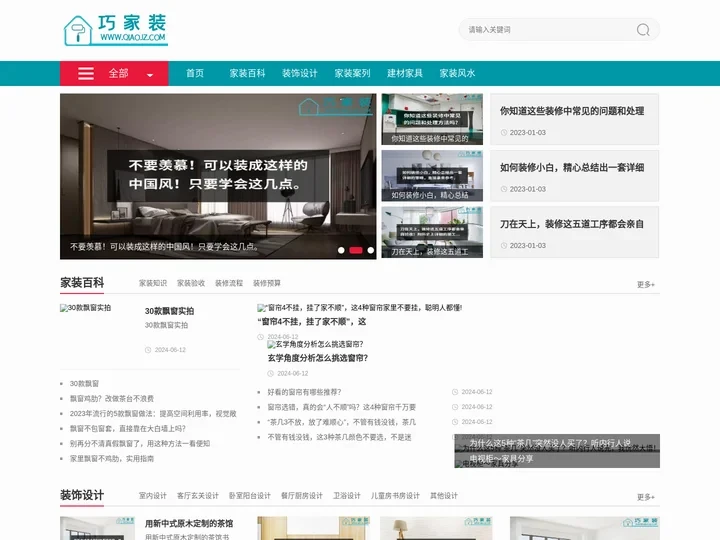Open thumbnail 你知道这些装修中常见的
The height and width of the screenshot is (540, 720).
coord(432,119)
